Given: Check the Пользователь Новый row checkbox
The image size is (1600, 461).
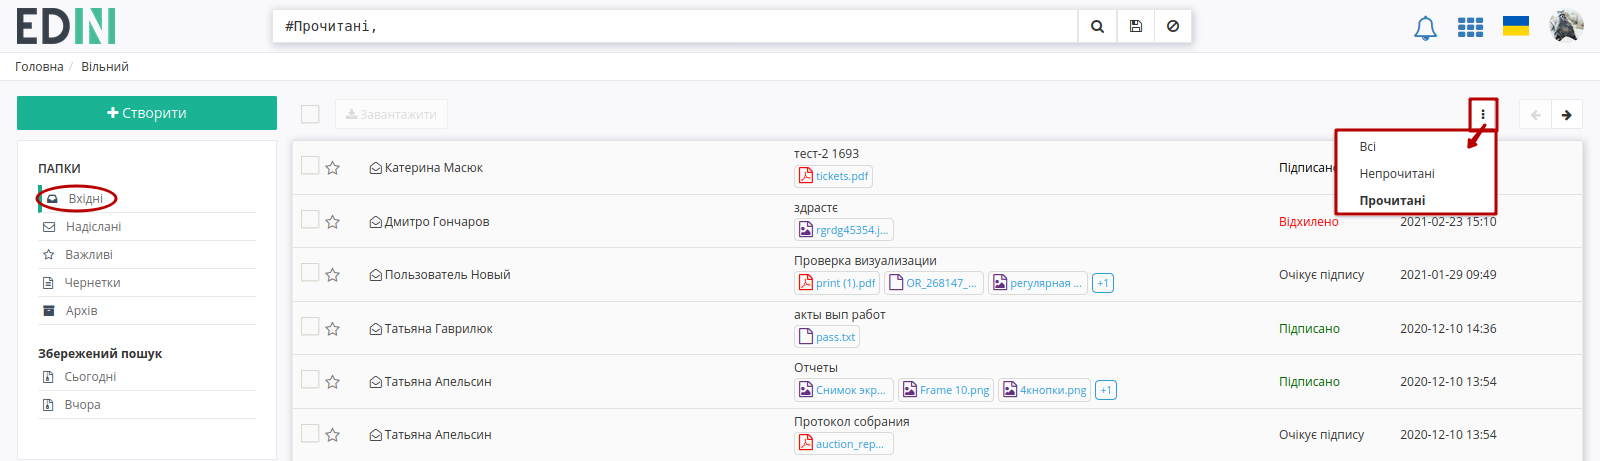Looking at the screenshot, I should point(310,272).
